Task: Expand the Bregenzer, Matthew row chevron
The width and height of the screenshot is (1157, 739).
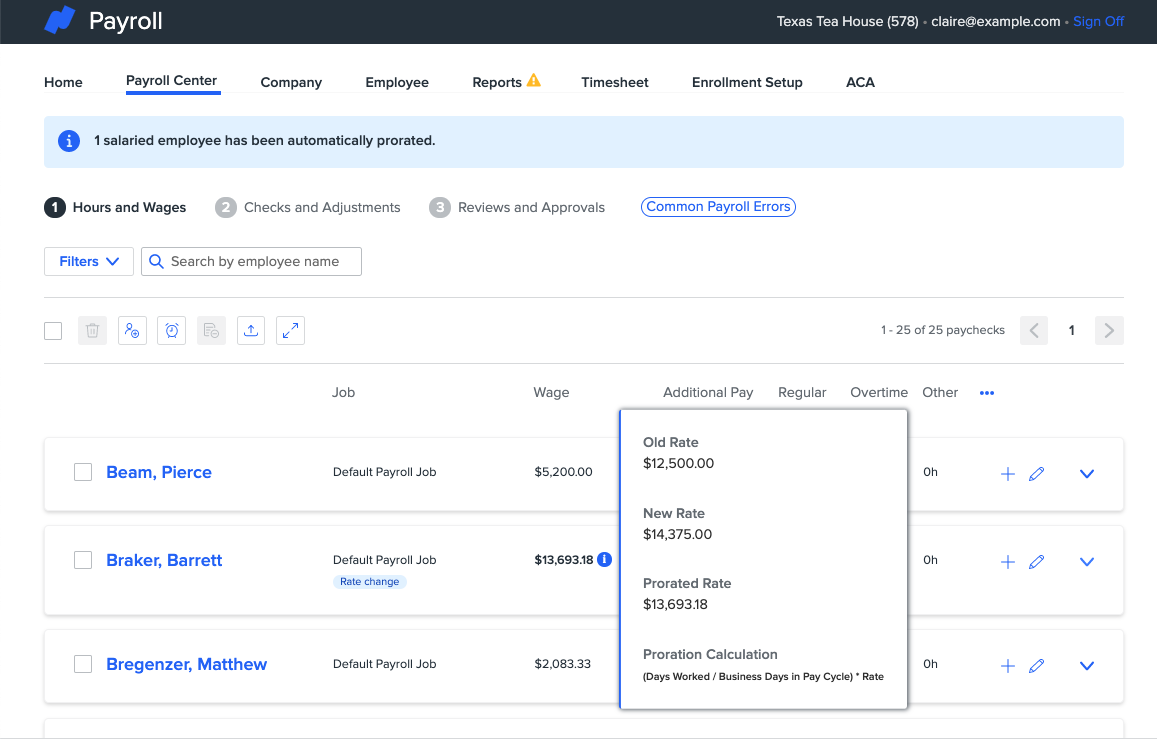Action: point(1087,666)
